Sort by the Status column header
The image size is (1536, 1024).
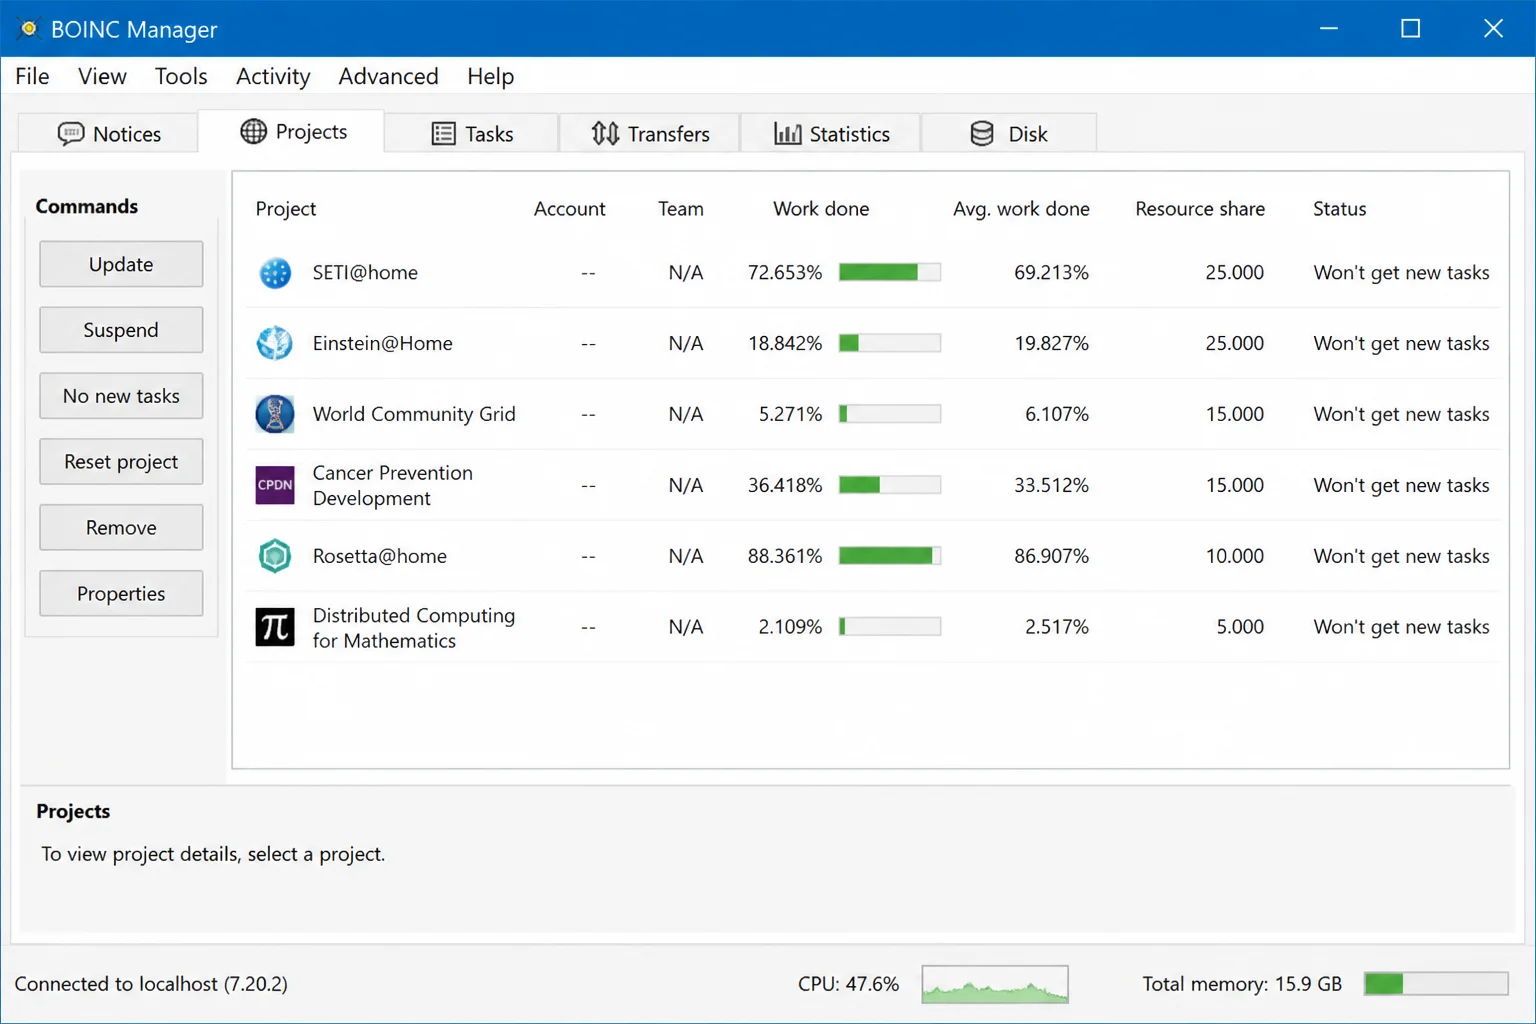point(1339,209)
